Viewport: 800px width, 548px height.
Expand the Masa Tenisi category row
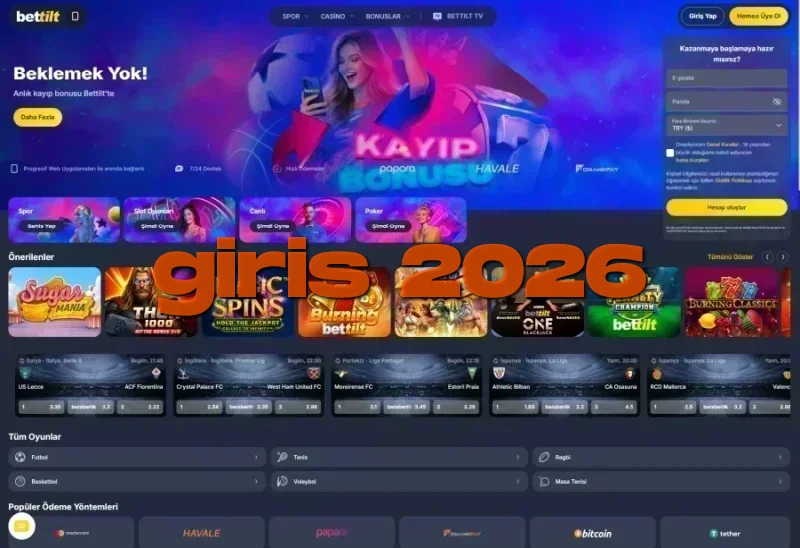pyautogui.click(x=661, y=481)
